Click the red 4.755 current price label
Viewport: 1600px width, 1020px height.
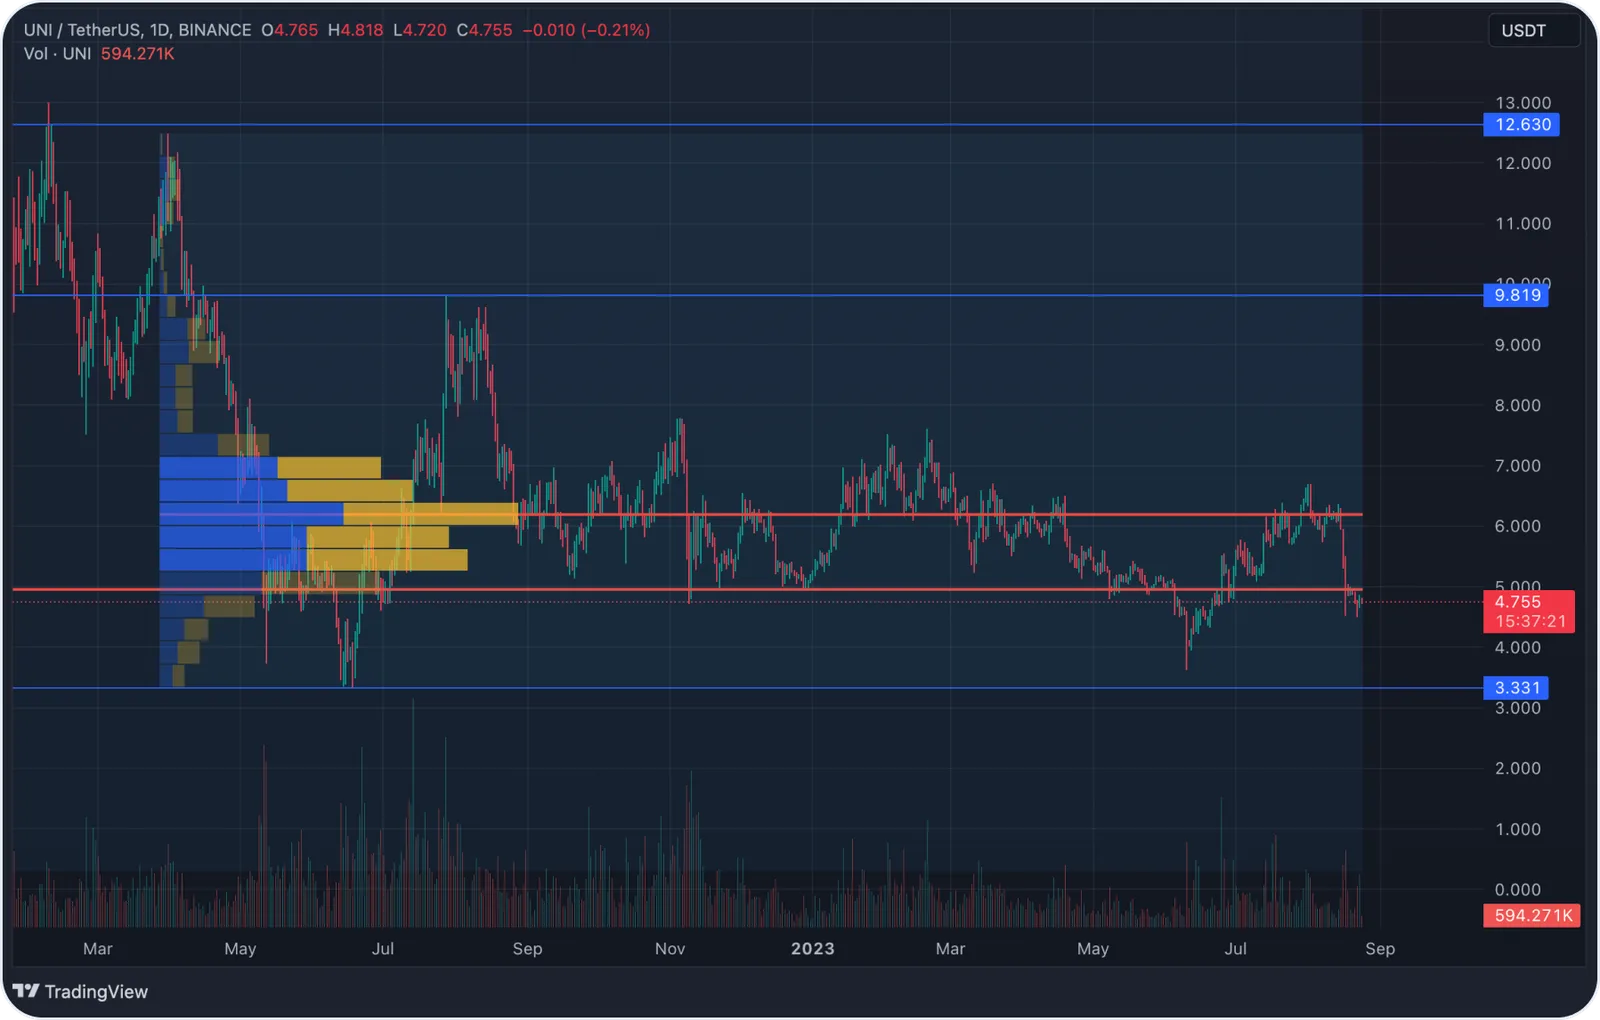point(1517,602)
